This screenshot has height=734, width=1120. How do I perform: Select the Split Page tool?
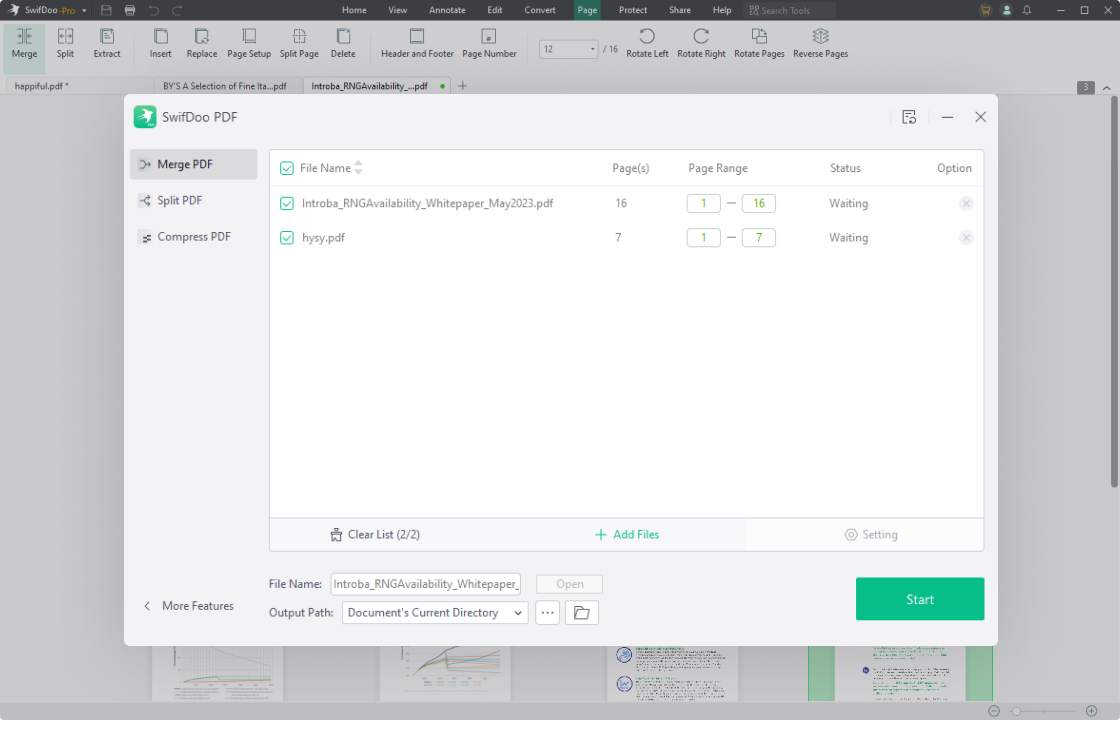(x=299, y=44)
